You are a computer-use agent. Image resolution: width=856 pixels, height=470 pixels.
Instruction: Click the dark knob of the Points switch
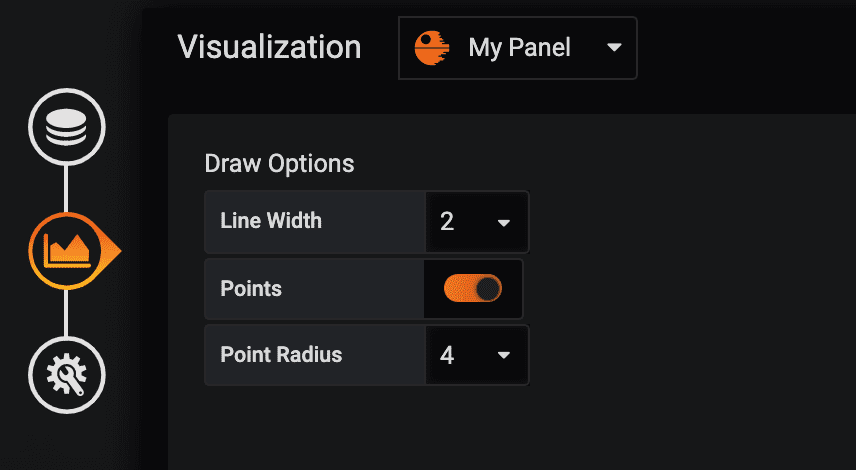487,289
